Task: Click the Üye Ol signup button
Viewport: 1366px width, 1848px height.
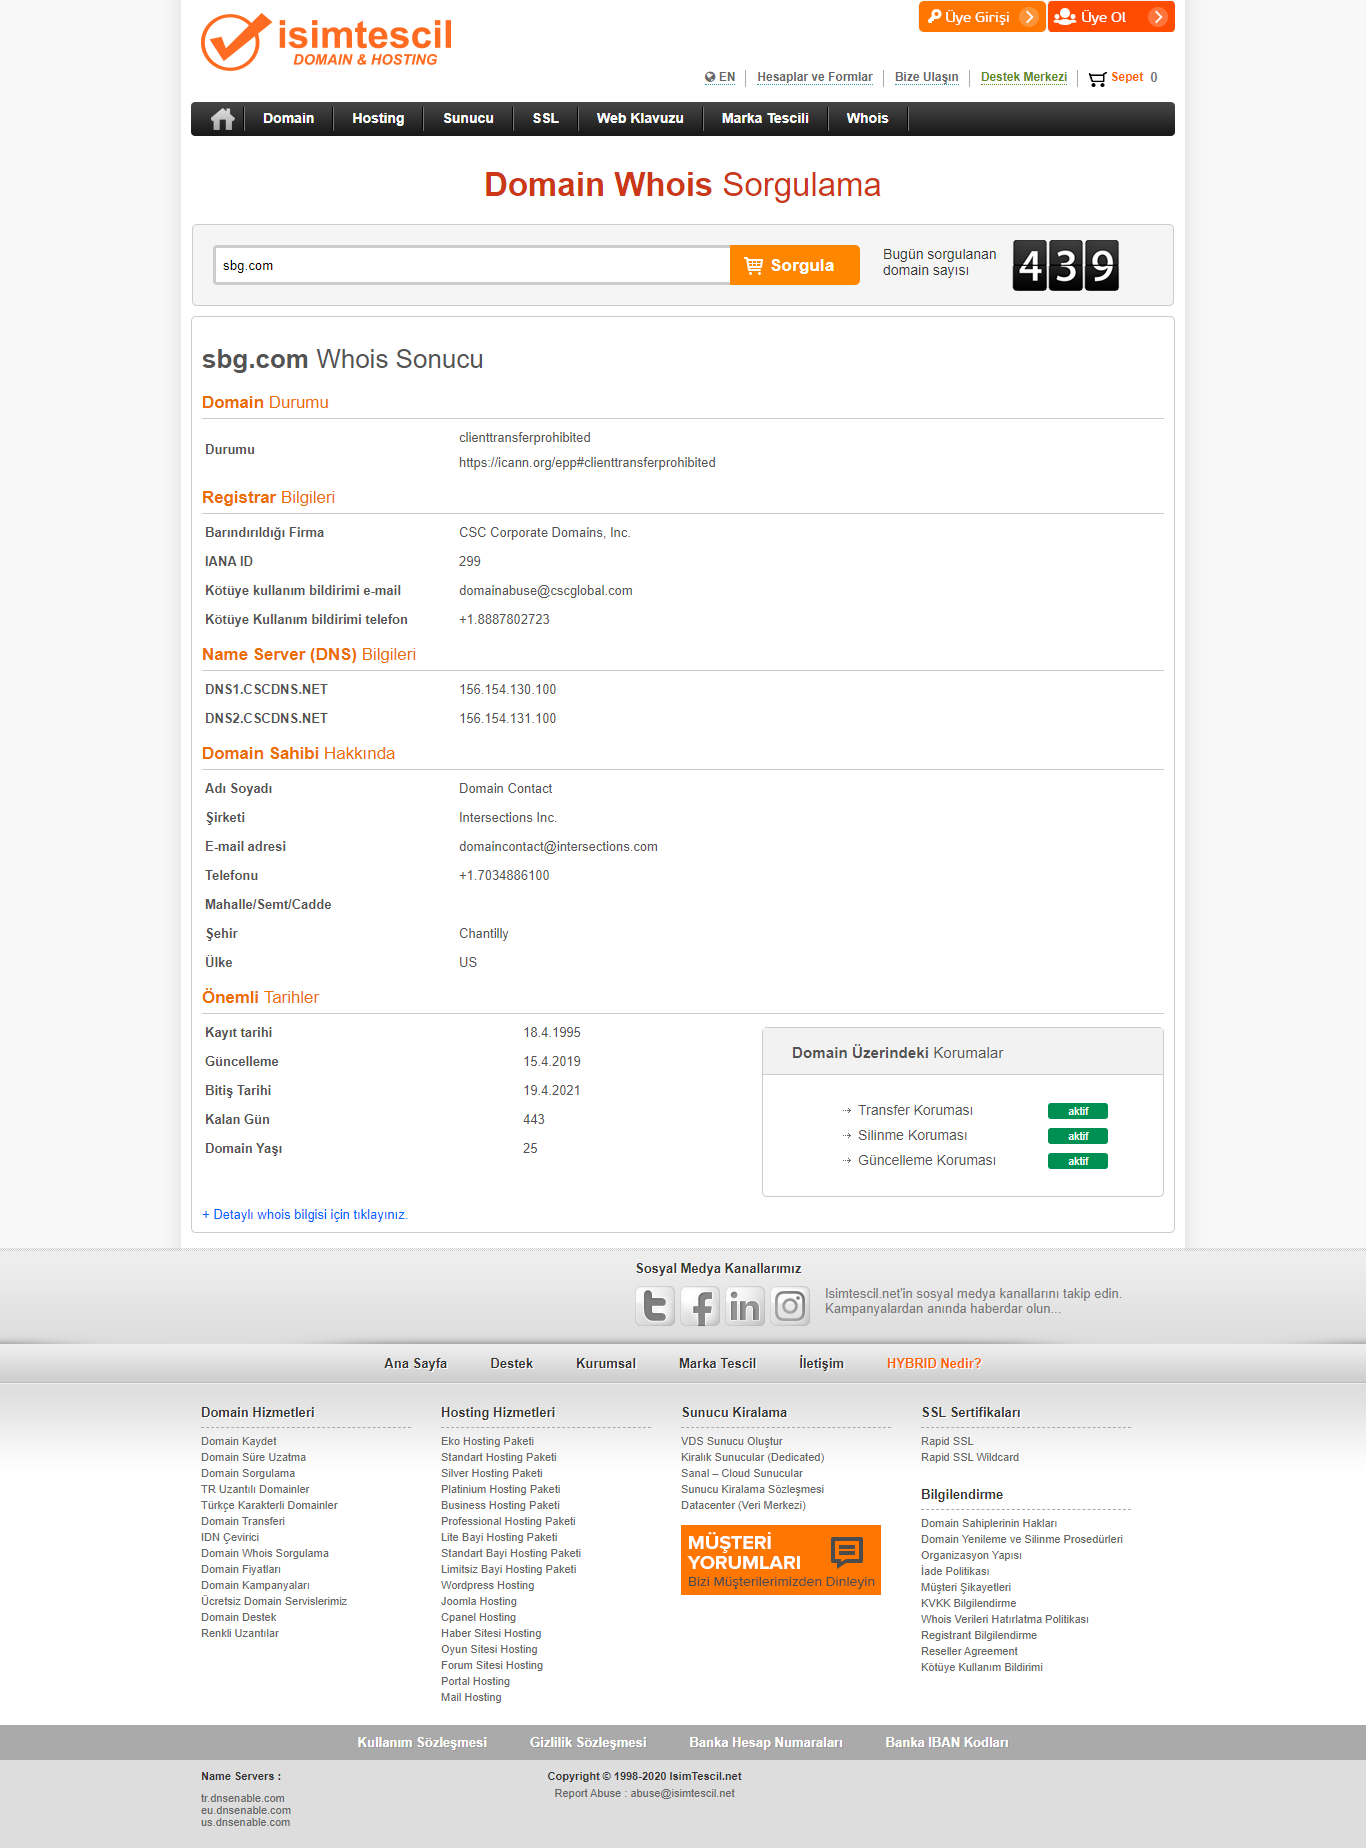Action: pyautogui.click(x=1111, y=17)
